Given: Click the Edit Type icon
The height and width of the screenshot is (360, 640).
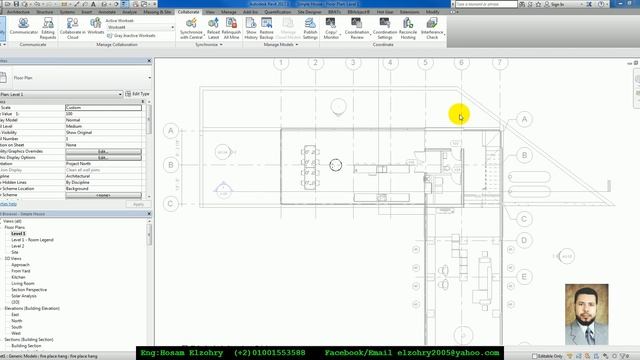Looking at the screenshot, I should pos(128,94).
